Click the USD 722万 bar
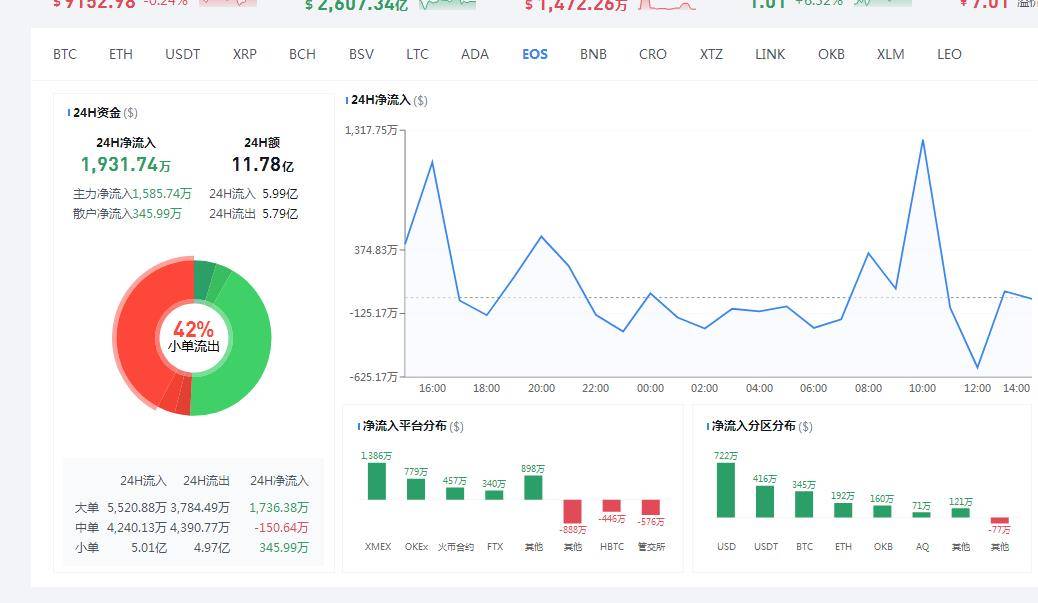The image size is (1038, 603). (726, 490)
